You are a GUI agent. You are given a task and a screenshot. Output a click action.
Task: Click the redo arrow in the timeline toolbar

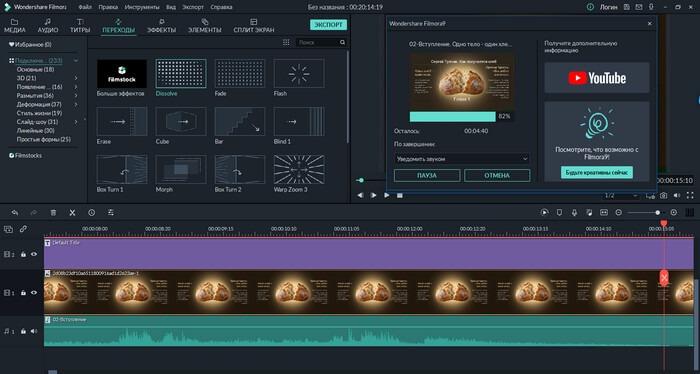[x=34, y=213]
